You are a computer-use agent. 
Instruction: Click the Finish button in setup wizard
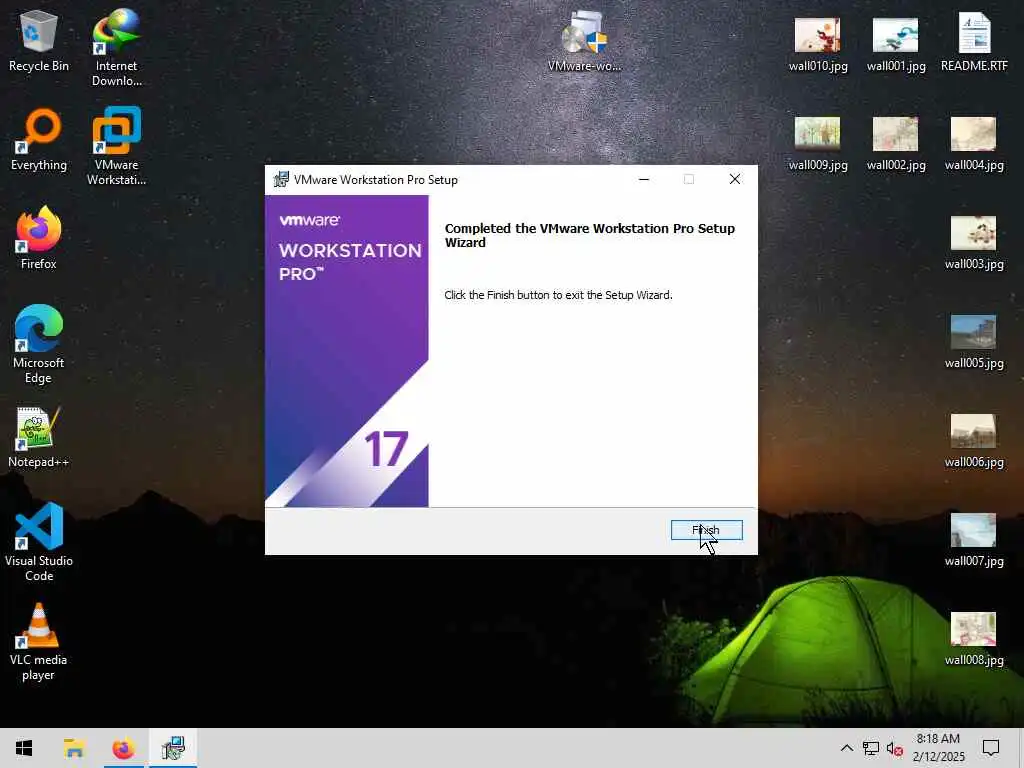pos(706,530)
